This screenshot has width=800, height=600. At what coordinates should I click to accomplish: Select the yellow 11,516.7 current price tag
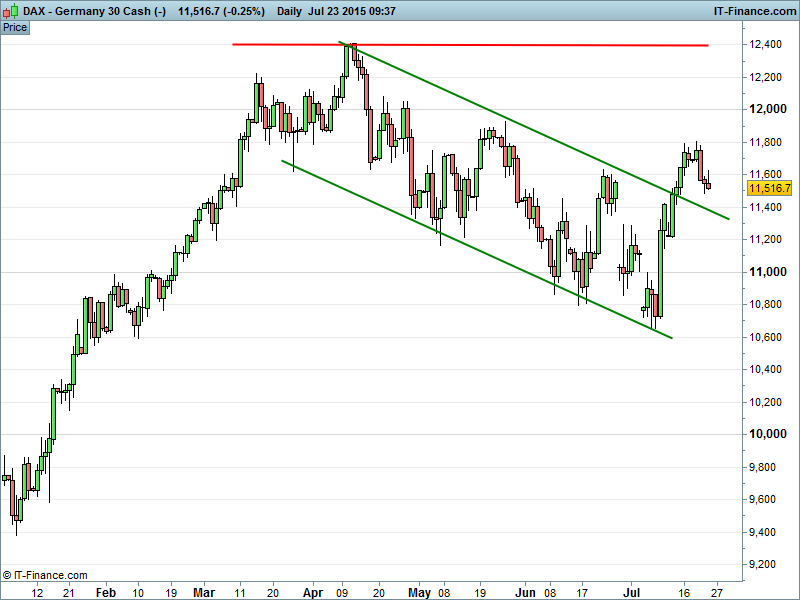click(x=769, y=188)
